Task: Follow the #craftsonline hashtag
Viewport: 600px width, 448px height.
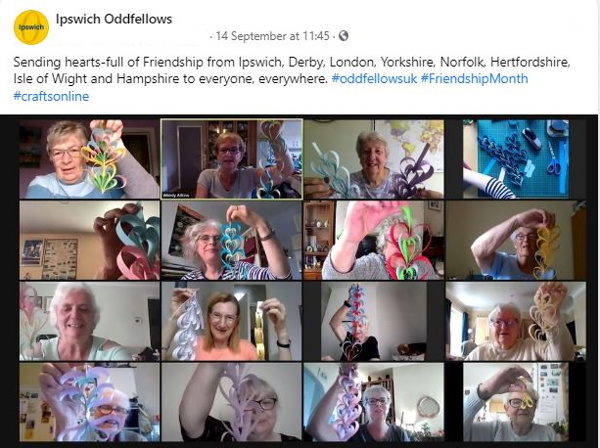Action: [x=51, y=96]
